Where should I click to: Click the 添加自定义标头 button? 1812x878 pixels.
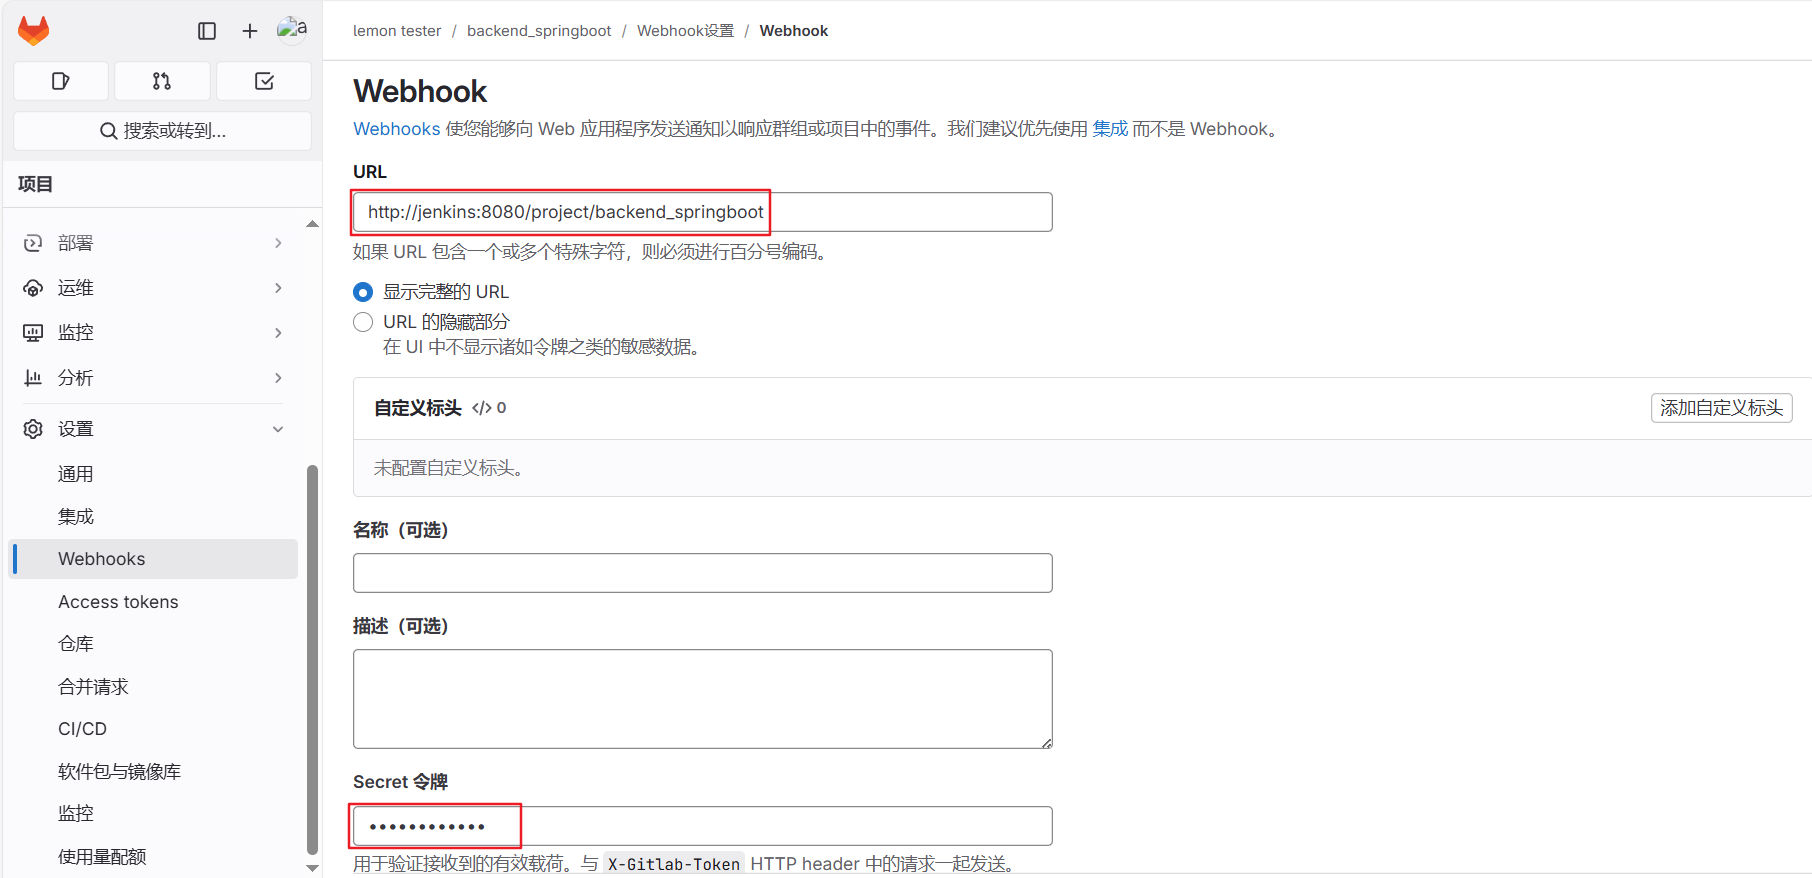tap(1721, 408)
